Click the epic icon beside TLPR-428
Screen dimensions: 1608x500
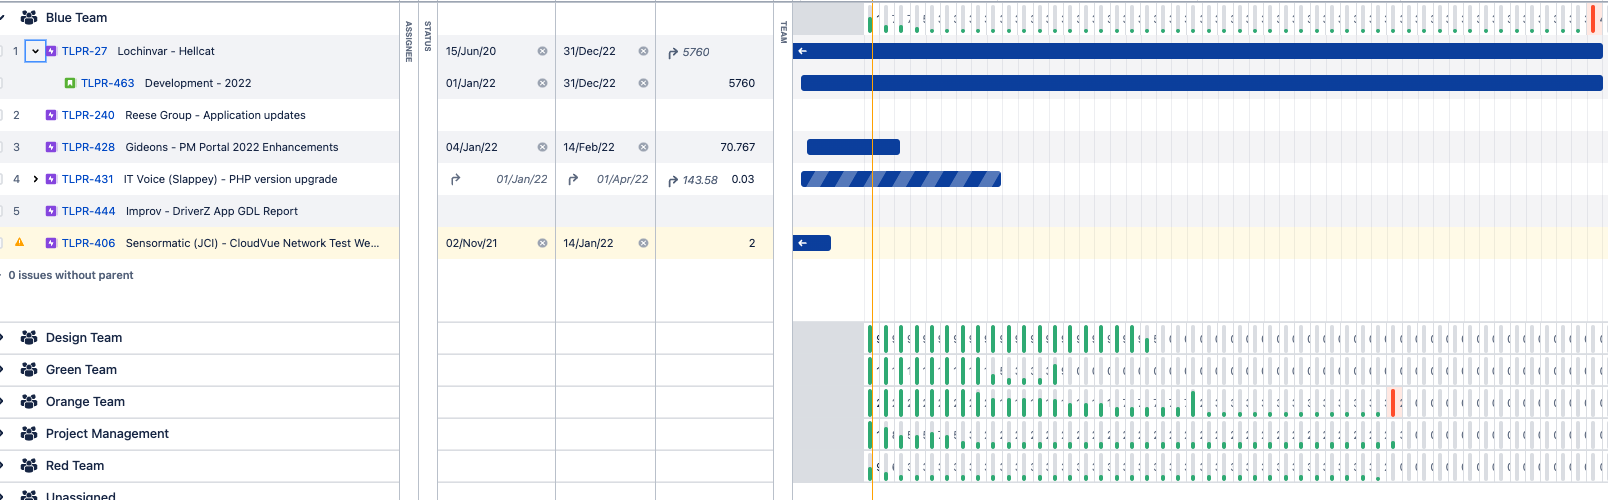click(x=51, y=147)
